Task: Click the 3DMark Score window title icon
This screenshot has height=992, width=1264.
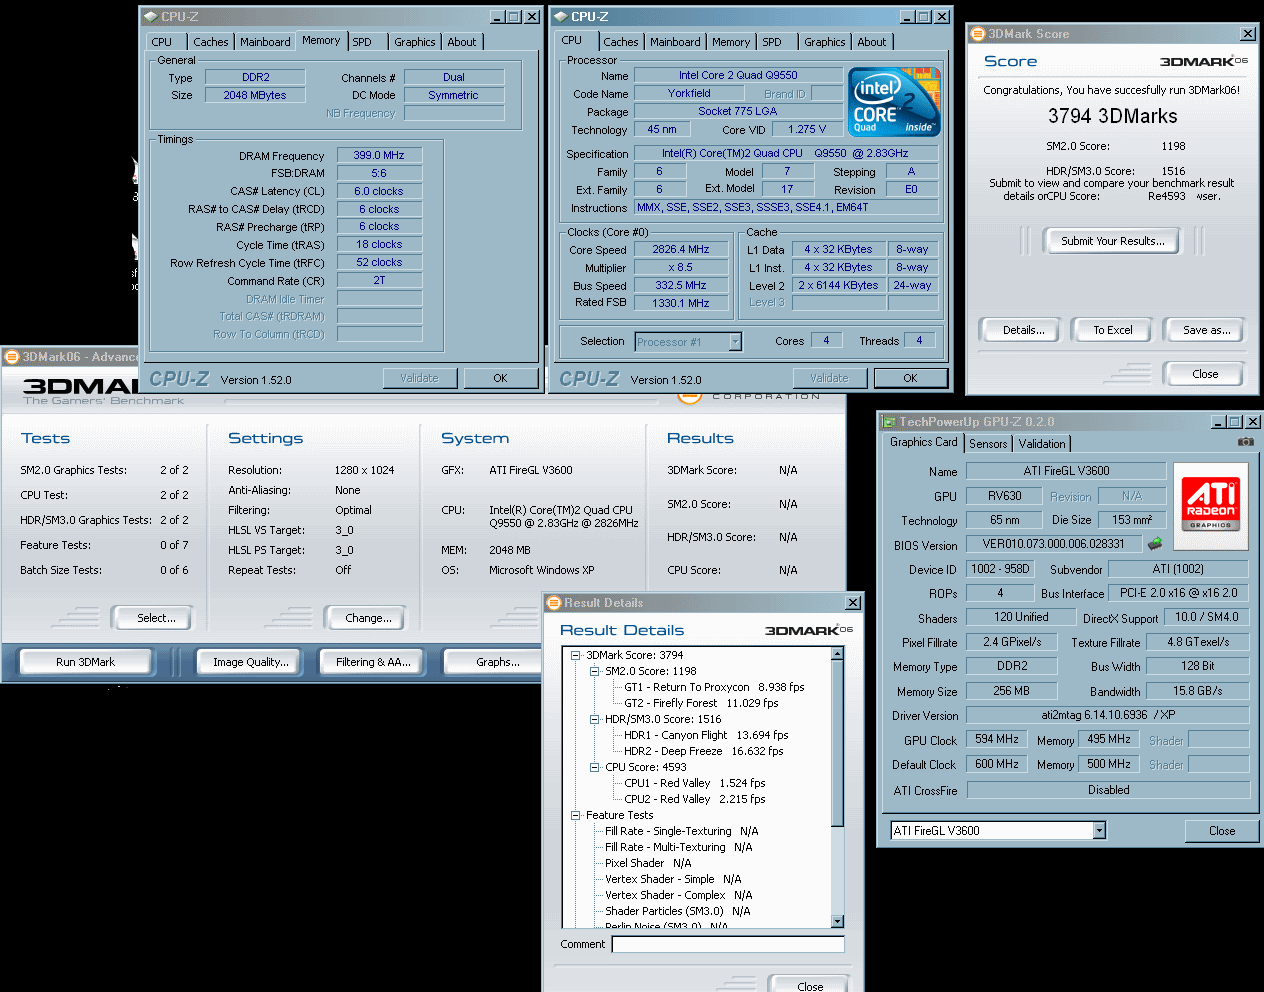Action: 978,34
